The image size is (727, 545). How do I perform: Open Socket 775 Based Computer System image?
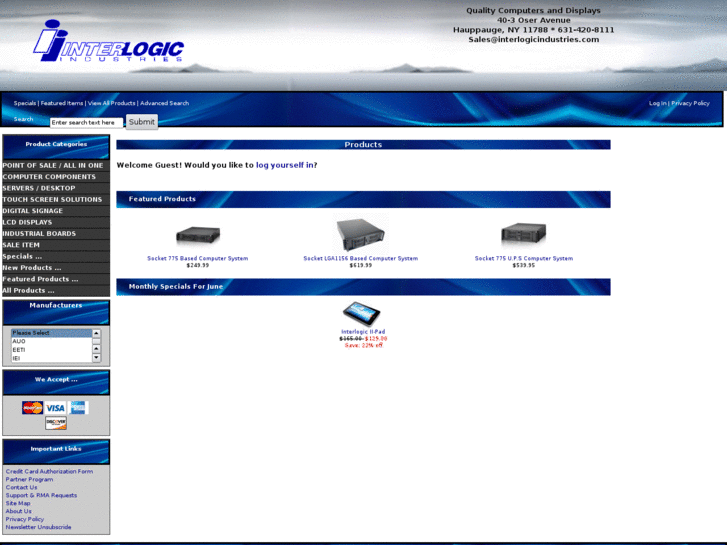coord(198,235)
